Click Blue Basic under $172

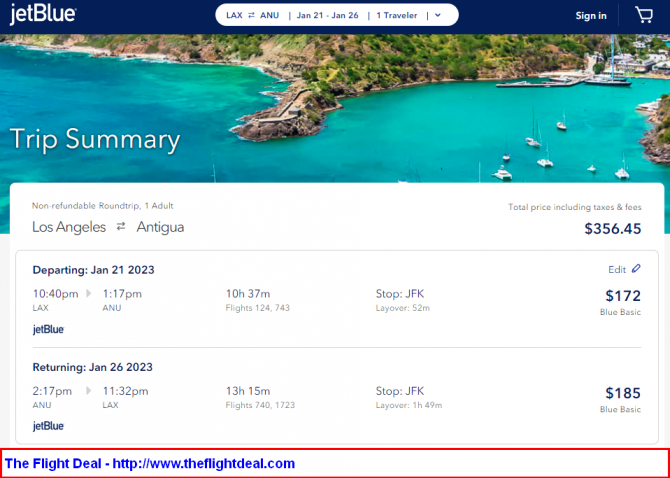[x=620, y=312]
